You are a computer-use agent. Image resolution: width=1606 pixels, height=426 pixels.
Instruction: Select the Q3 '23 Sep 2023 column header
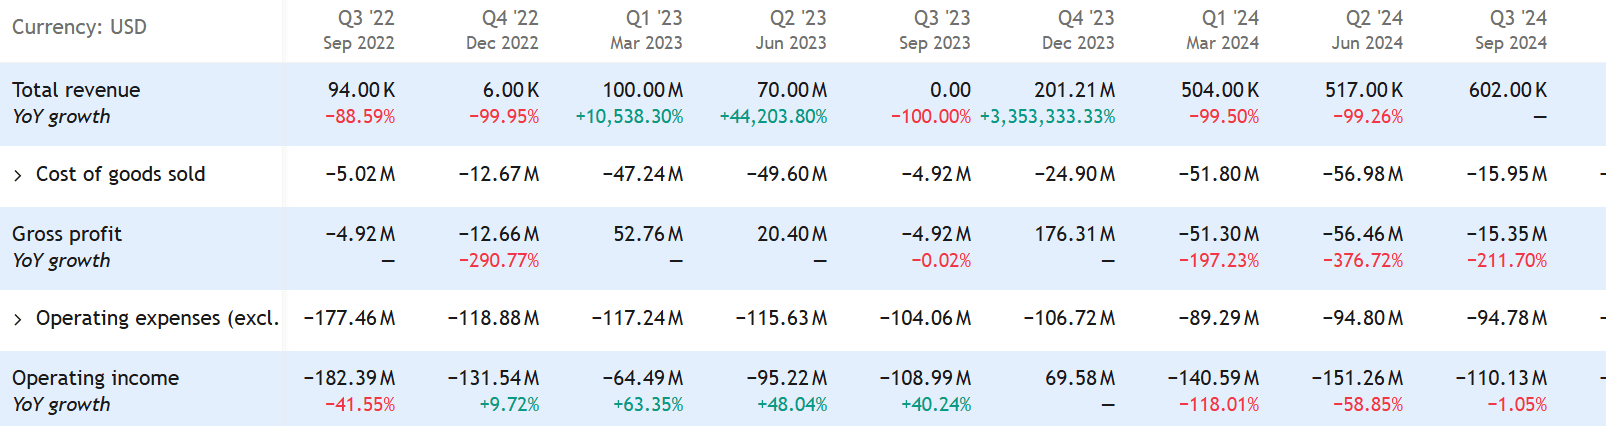coord(935,30)
